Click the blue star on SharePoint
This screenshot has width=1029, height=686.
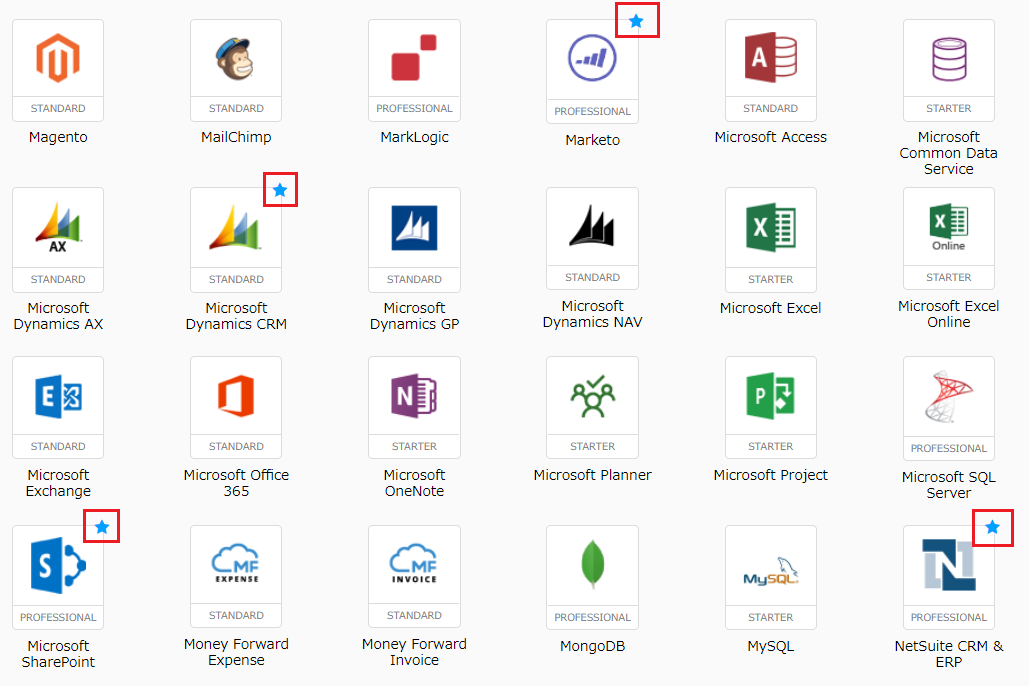tap(102, 526)
